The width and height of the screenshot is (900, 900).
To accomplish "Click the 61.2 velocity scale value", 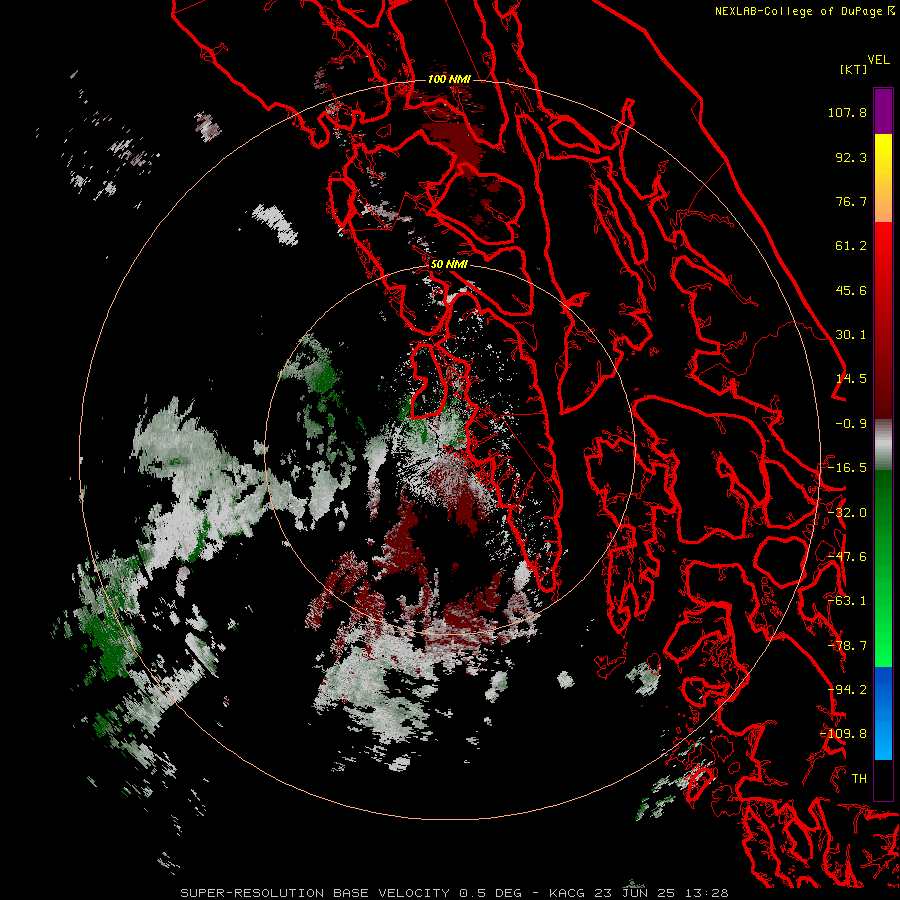I will (x=851, y=246).
